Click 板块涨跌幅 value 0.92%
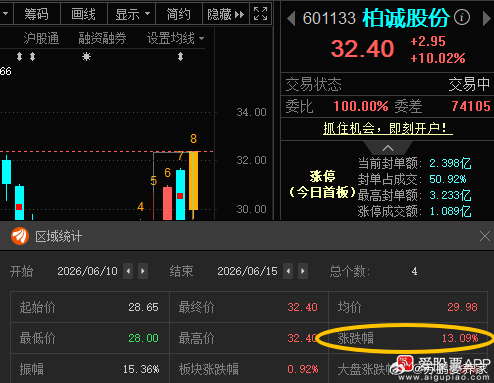494x383 pixels. coord(303,369)
